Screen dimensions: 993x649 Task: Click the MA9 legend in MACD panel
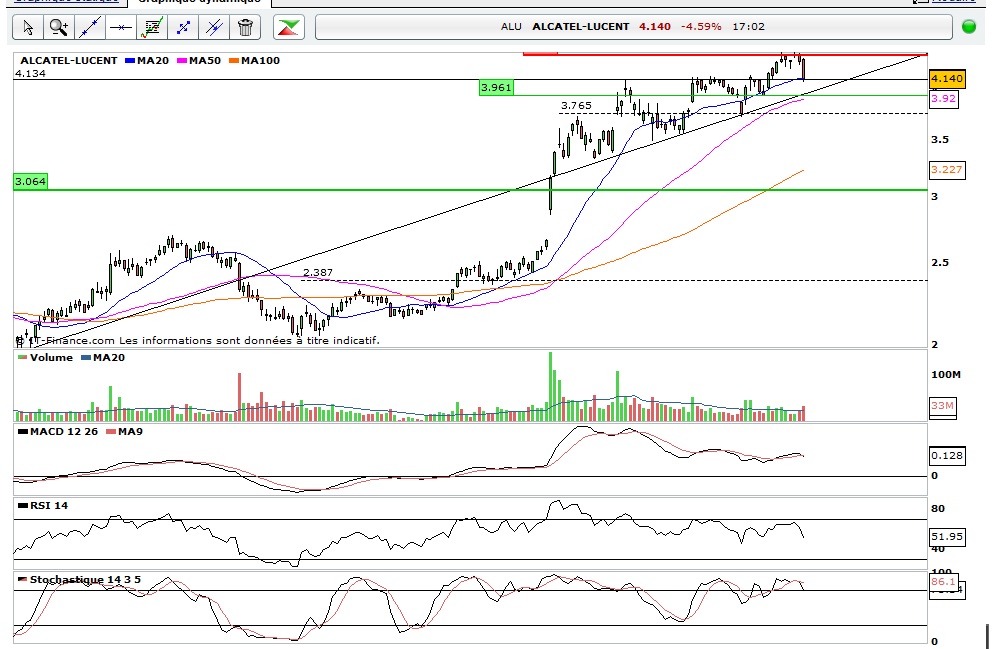pyautogui.click(x=125, y=432)
